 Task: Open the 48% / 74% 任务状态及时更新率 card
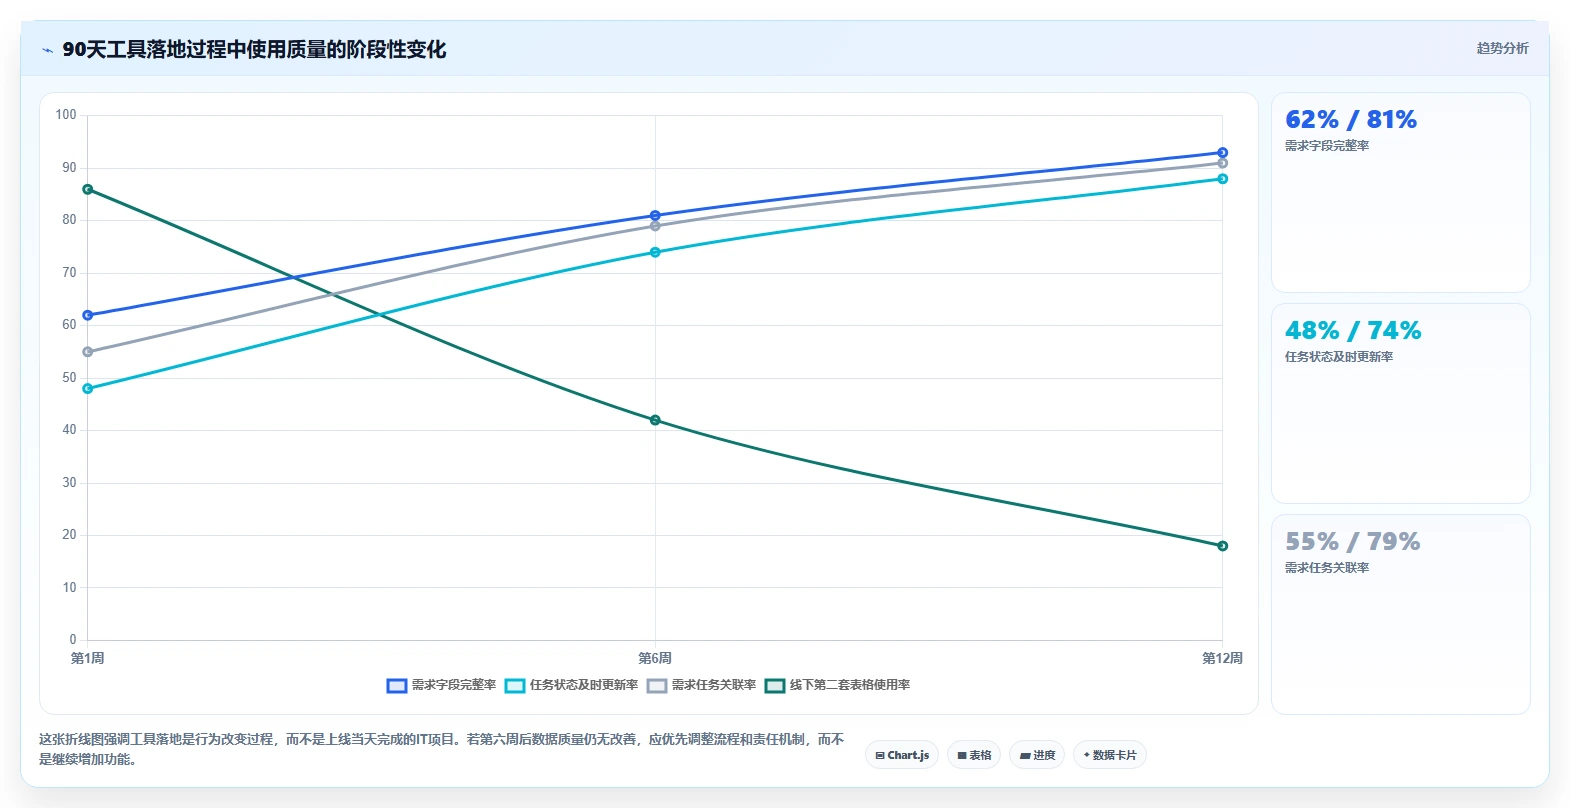pyautogui.click(x=1400, y=404)
